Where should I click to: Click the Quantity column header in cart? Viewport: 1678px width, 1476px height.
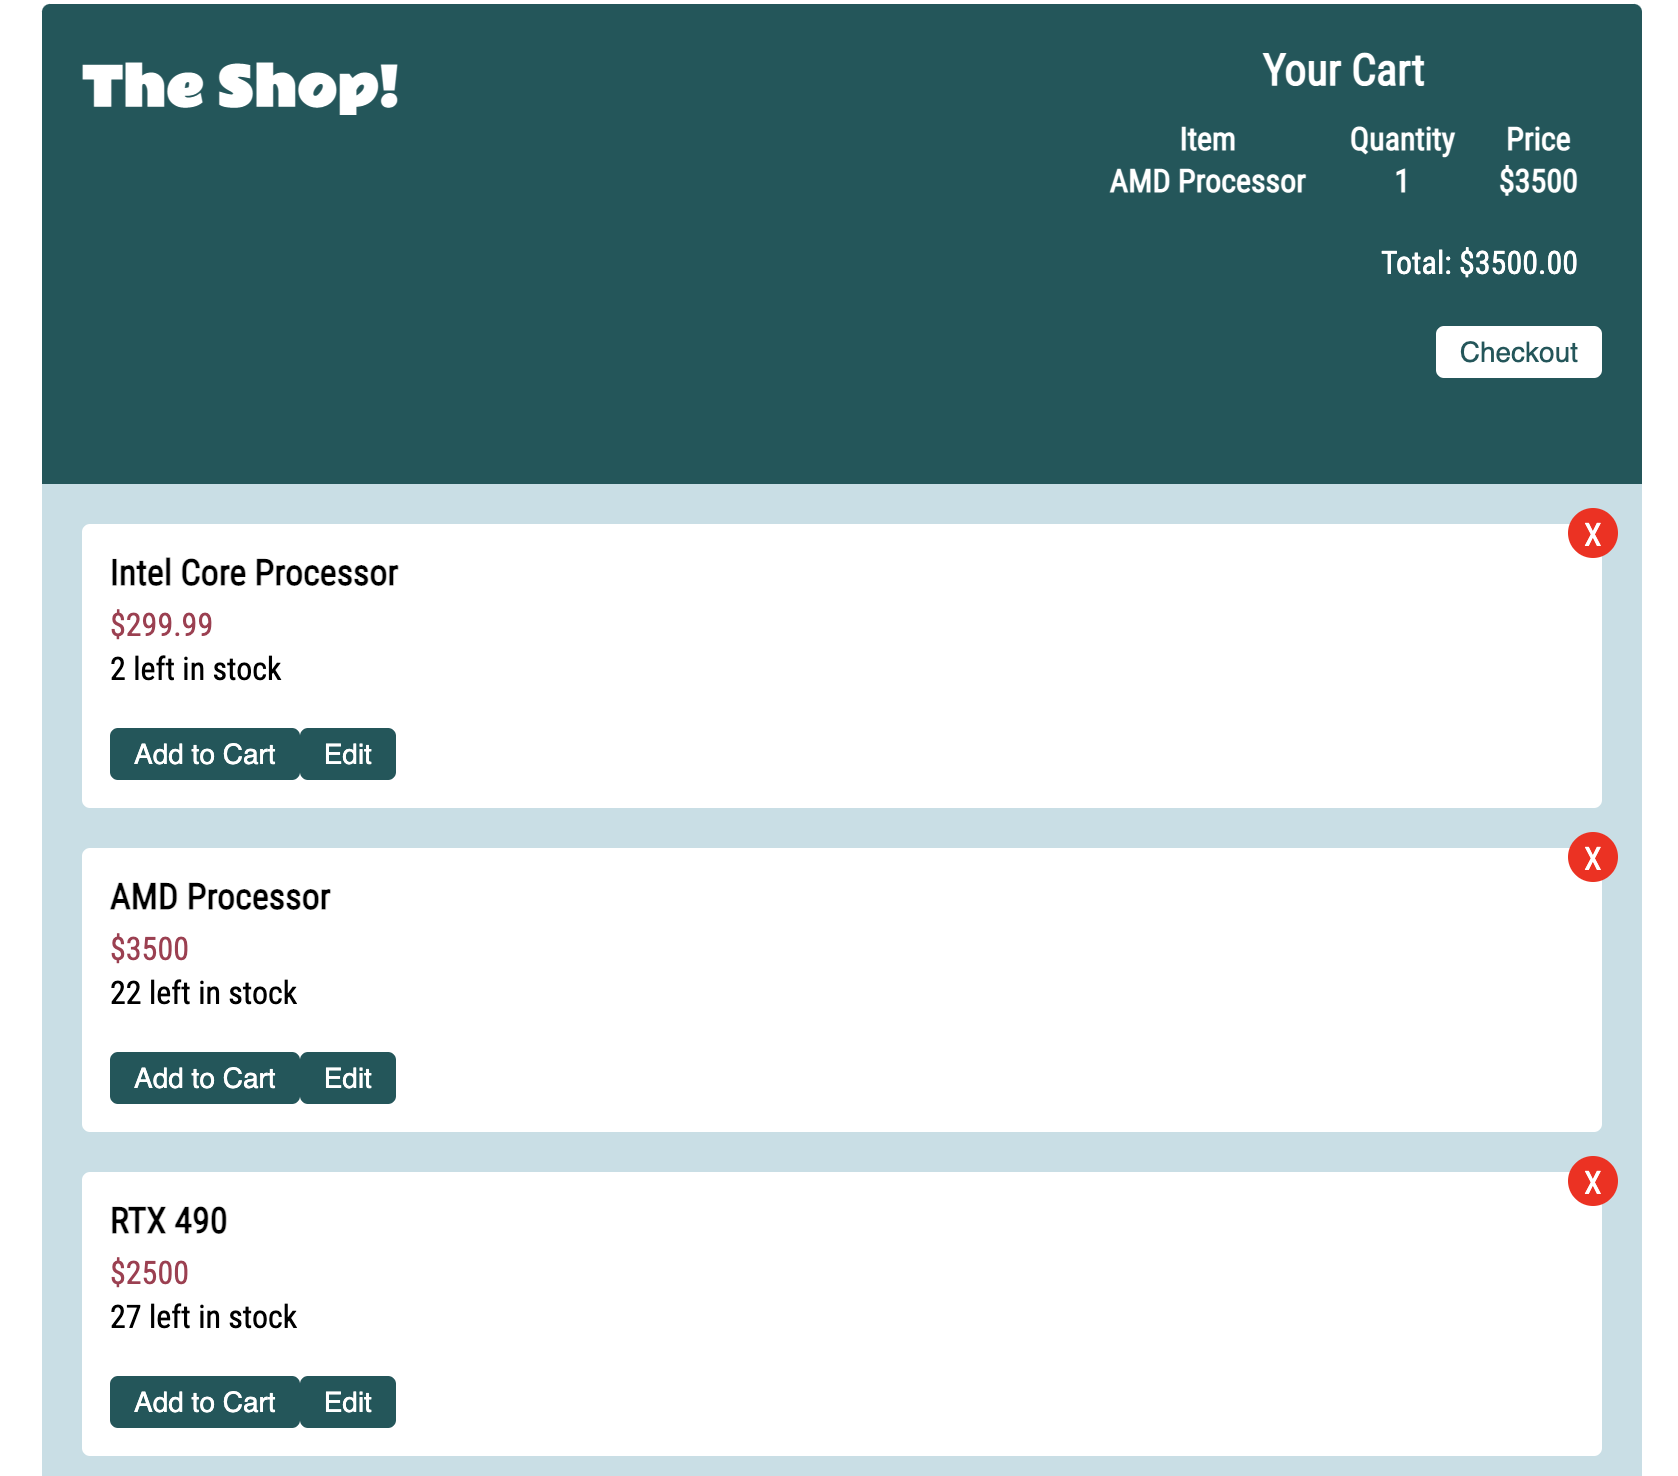pyautogui.click(x=1401, y=140)
